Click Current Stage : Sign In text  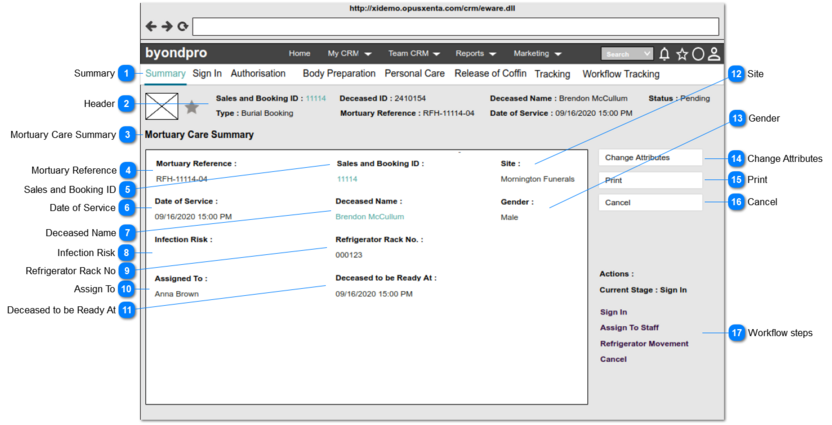pos(643,290)
